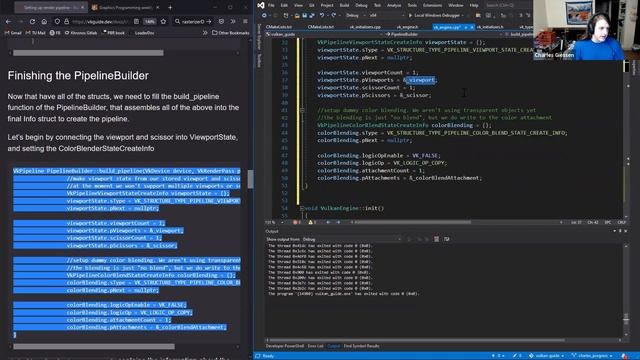Close the Graphics Programming tab
This screenshot has height=360, width=640.
[159, 7]
